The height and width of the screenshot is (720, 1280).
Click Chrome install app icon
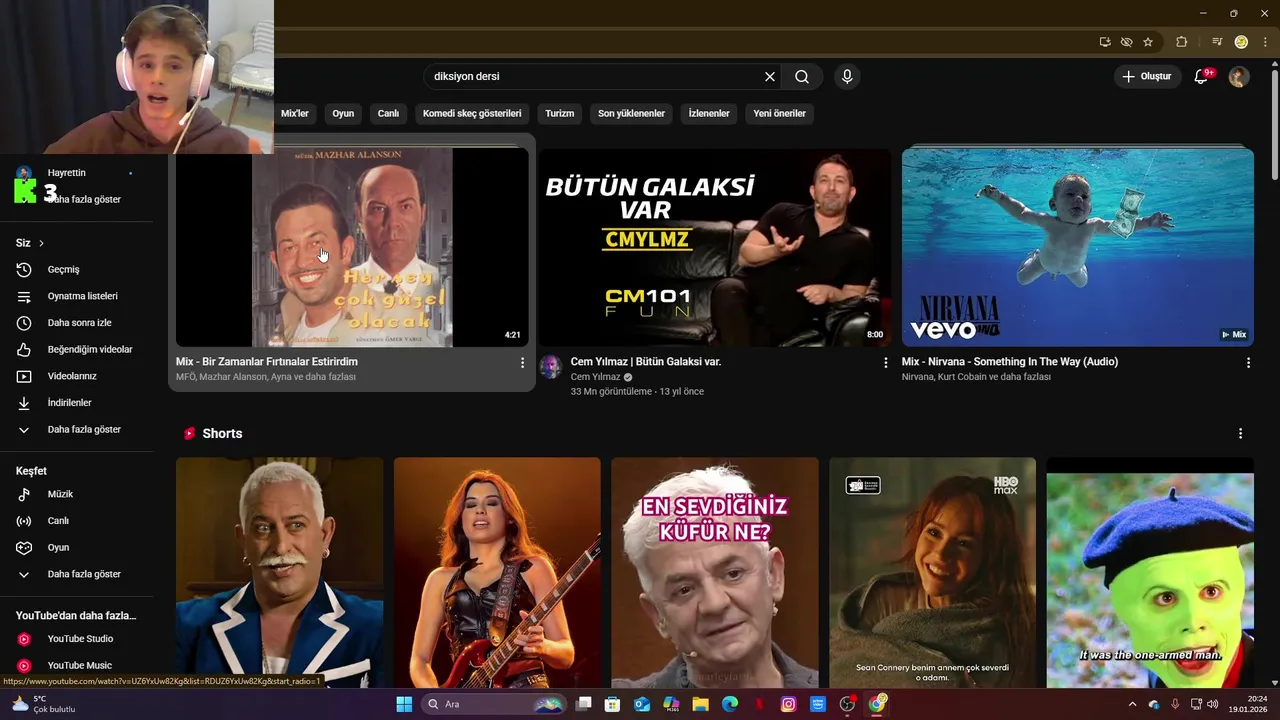point(1105,42)
